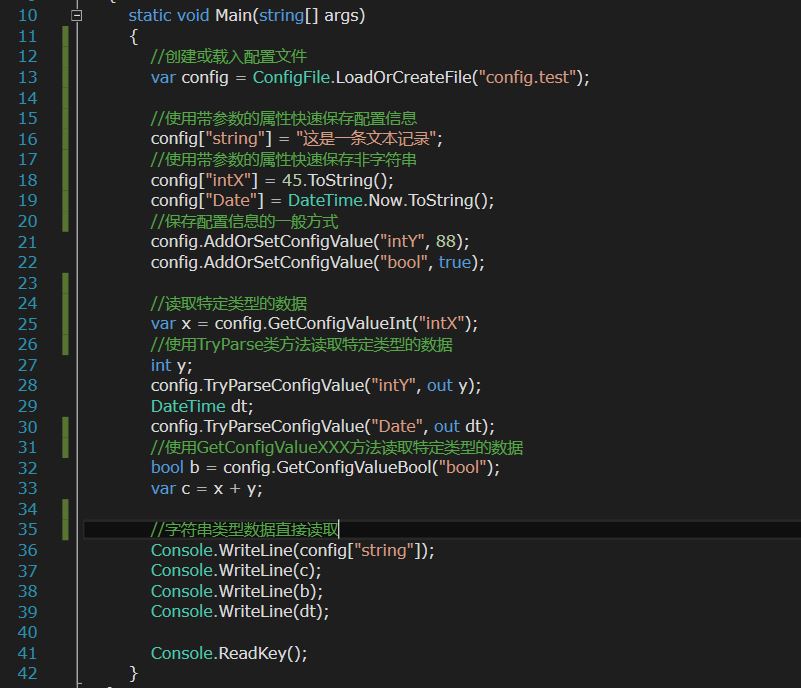Screen dimensions: 801x688
Task: Click the string "这是一条文本记录"
Action: point(366,138)
